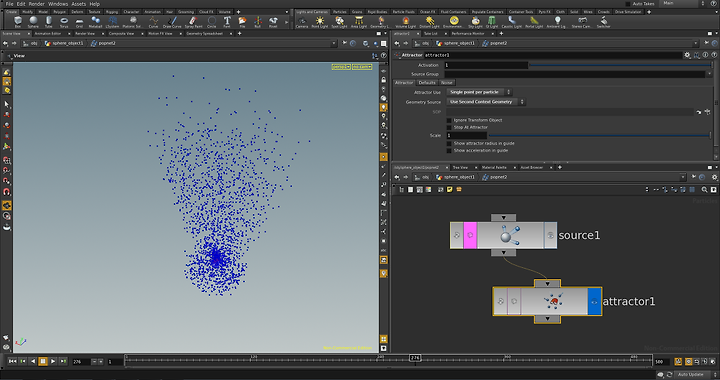Open the persp1 camera menu in viewport
The height and width of the screenshot is (380, 720).
[341, 67]
